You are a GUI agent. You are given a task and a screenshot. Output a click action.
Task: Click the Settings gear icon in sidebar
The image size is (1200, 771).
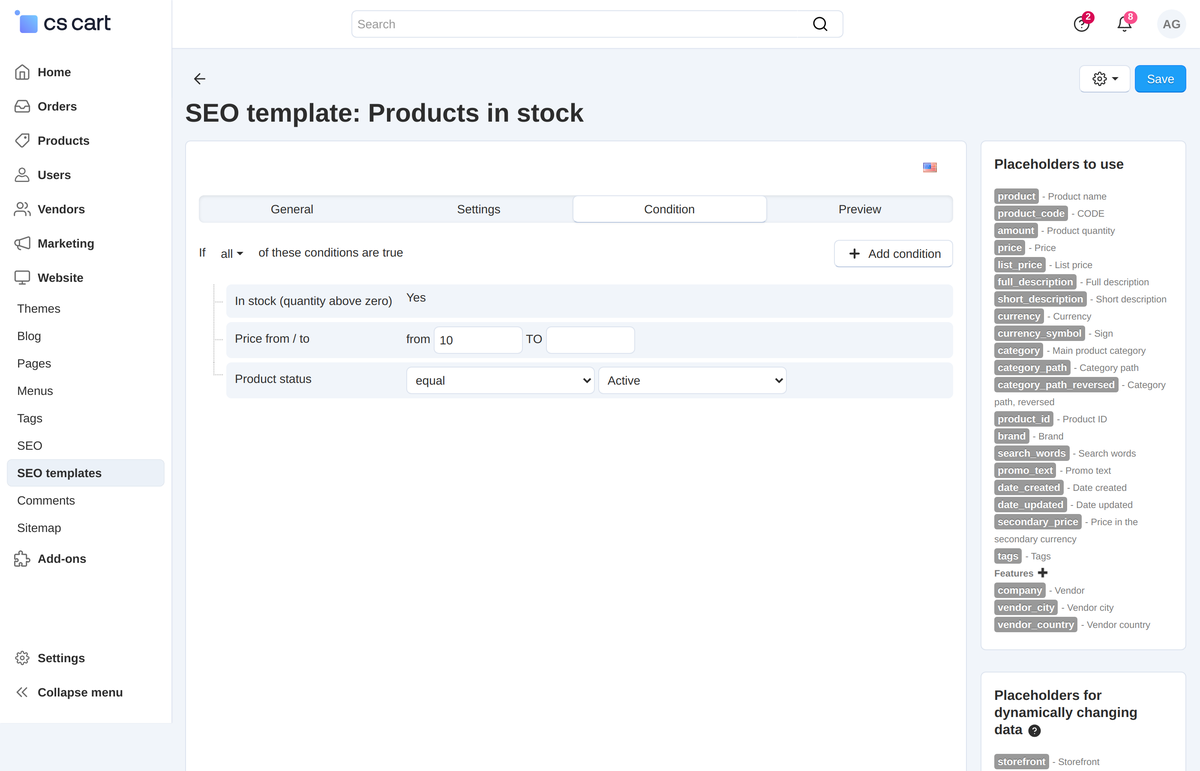point(22,658)
